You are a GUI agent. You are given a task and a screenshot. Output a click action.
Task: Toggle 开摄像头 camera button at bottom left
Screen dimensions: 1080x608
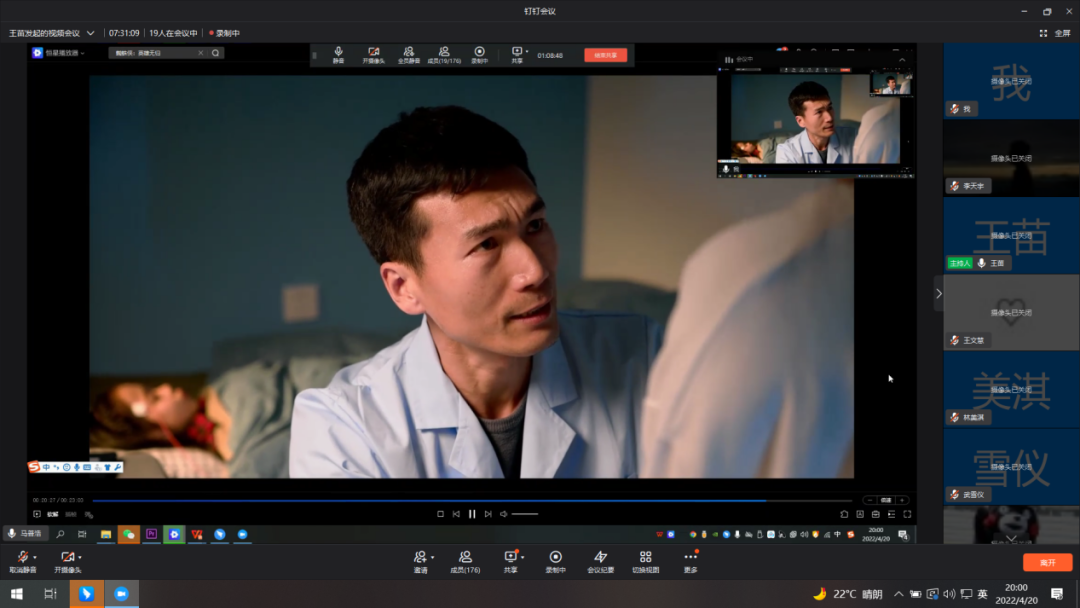(x=67, y=558)
